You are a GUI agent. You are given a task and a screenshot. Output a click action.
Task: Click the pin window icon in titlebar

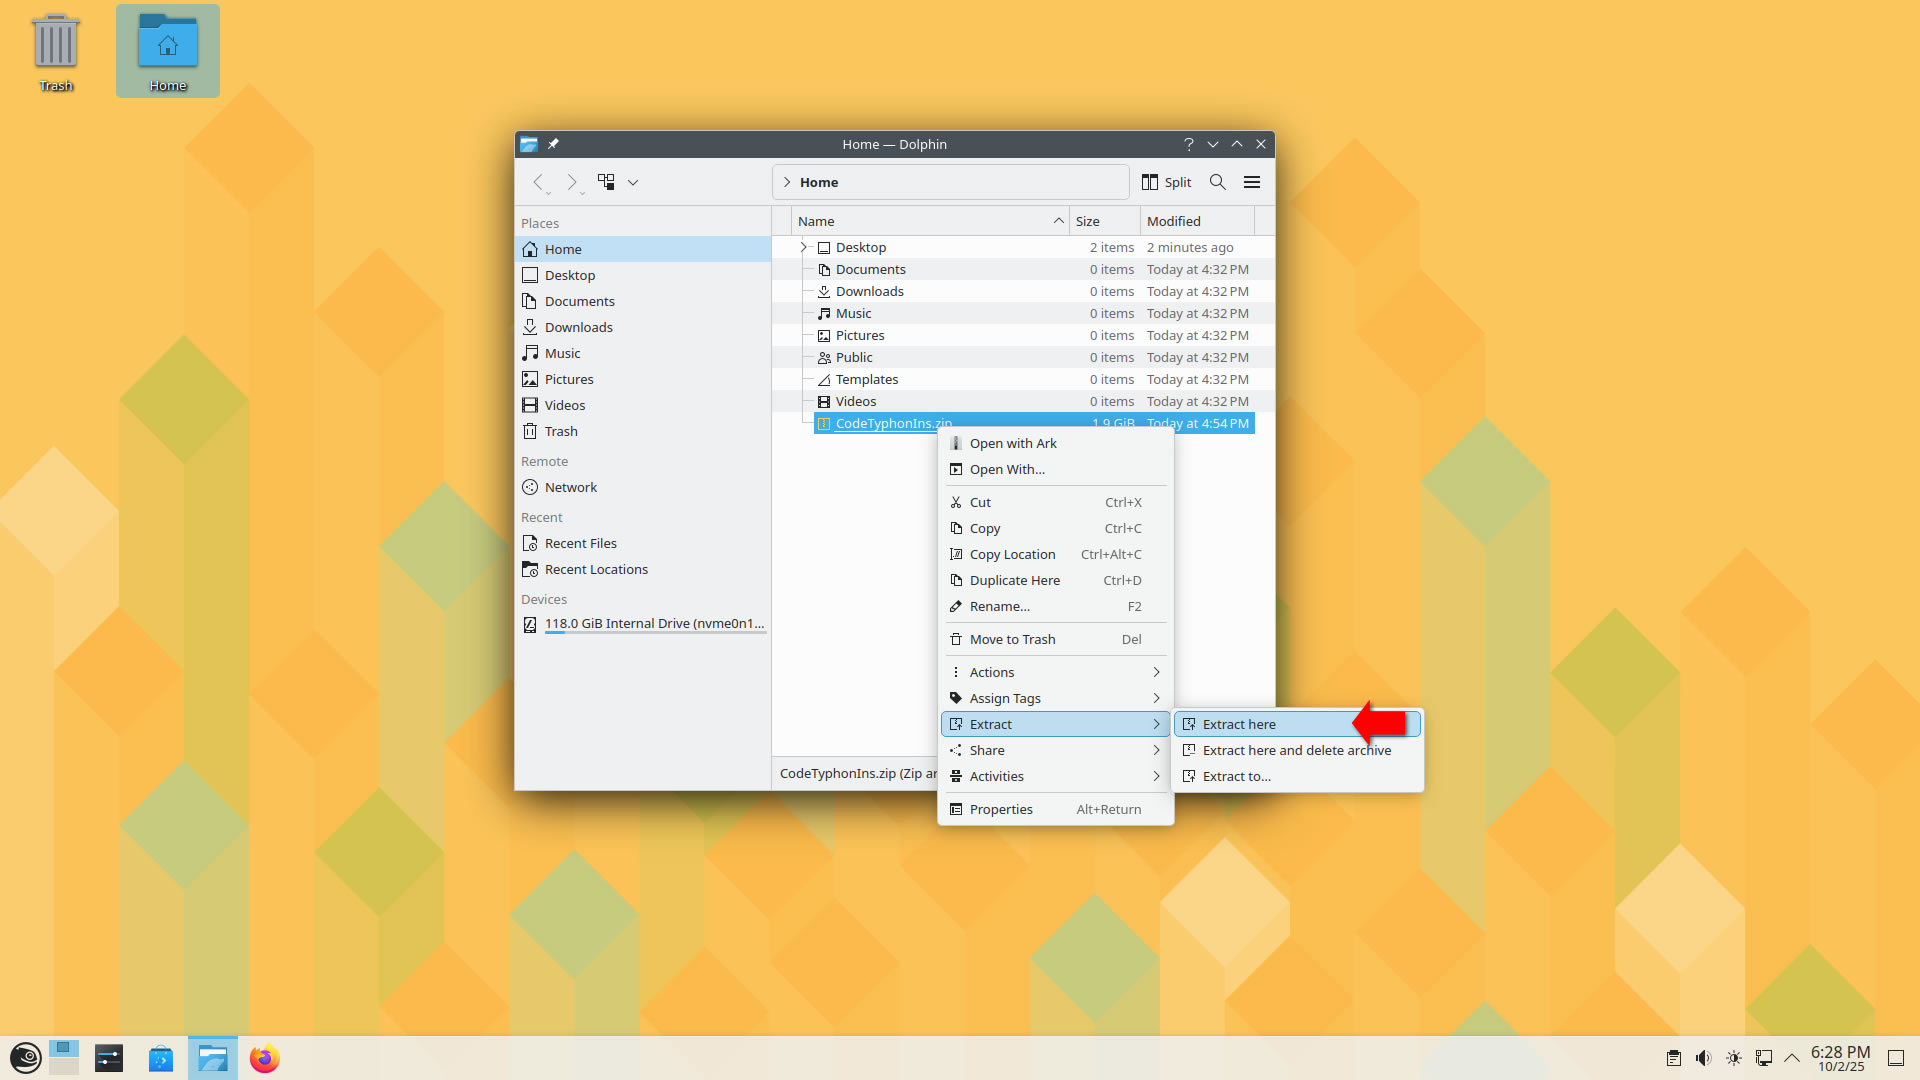click(553, 144)
